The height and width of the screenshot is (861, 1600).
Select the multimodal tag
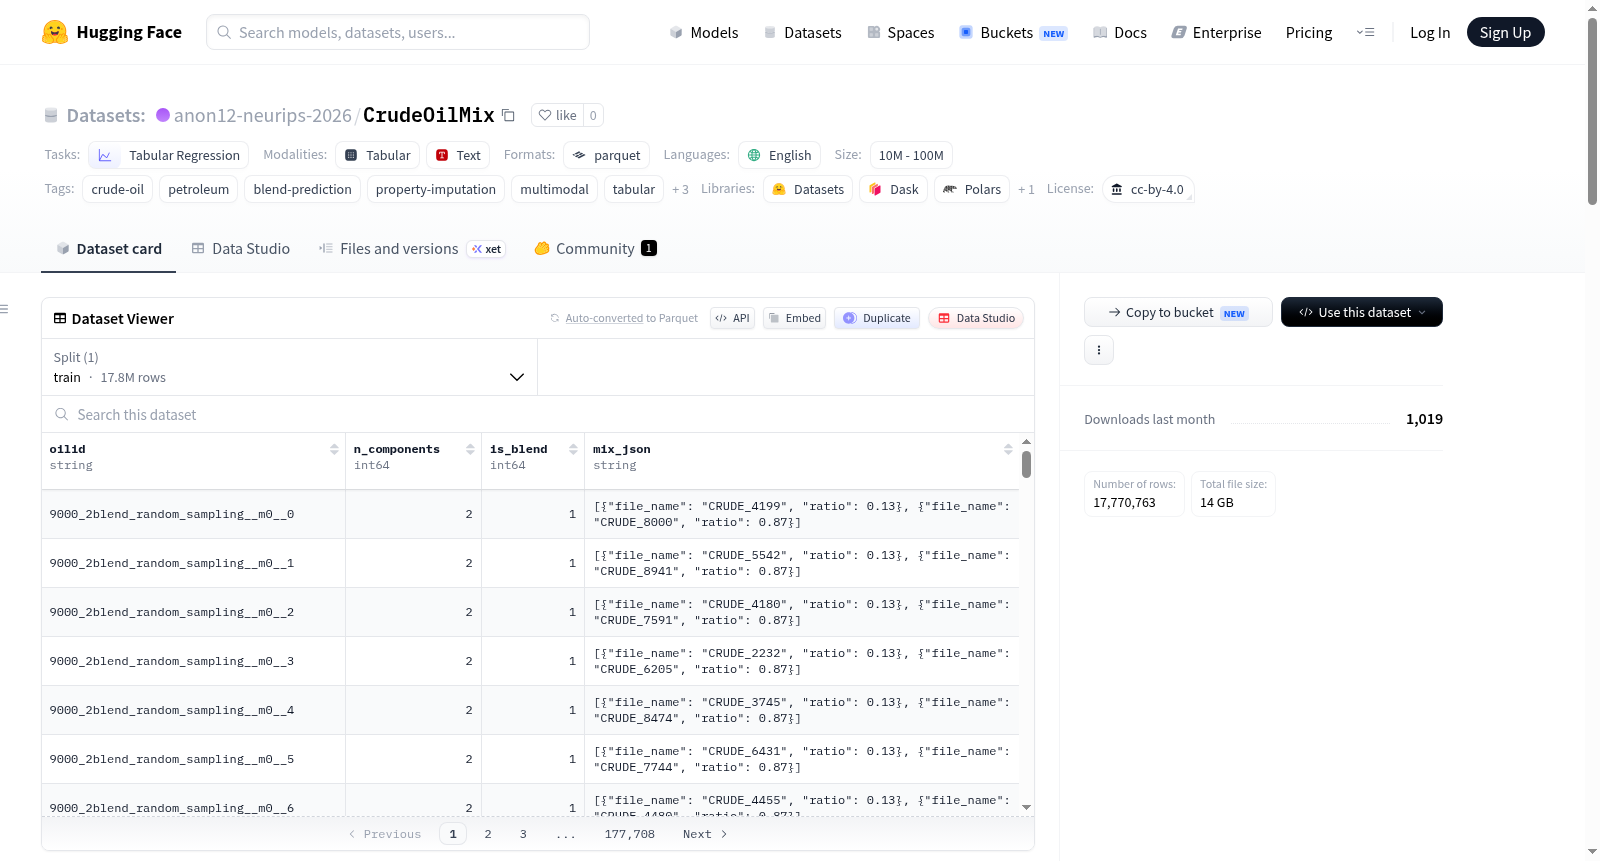point(555,189)
